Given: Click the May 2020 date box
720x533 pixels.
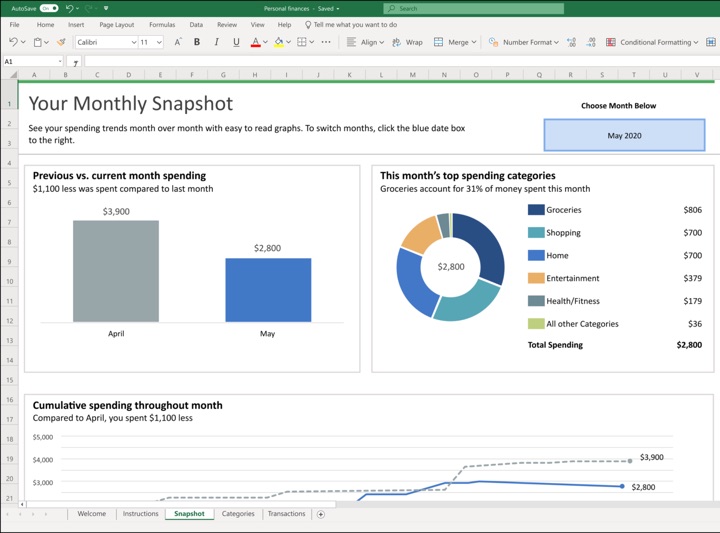Looking at the screenshot, I should (x=624, y=135).
